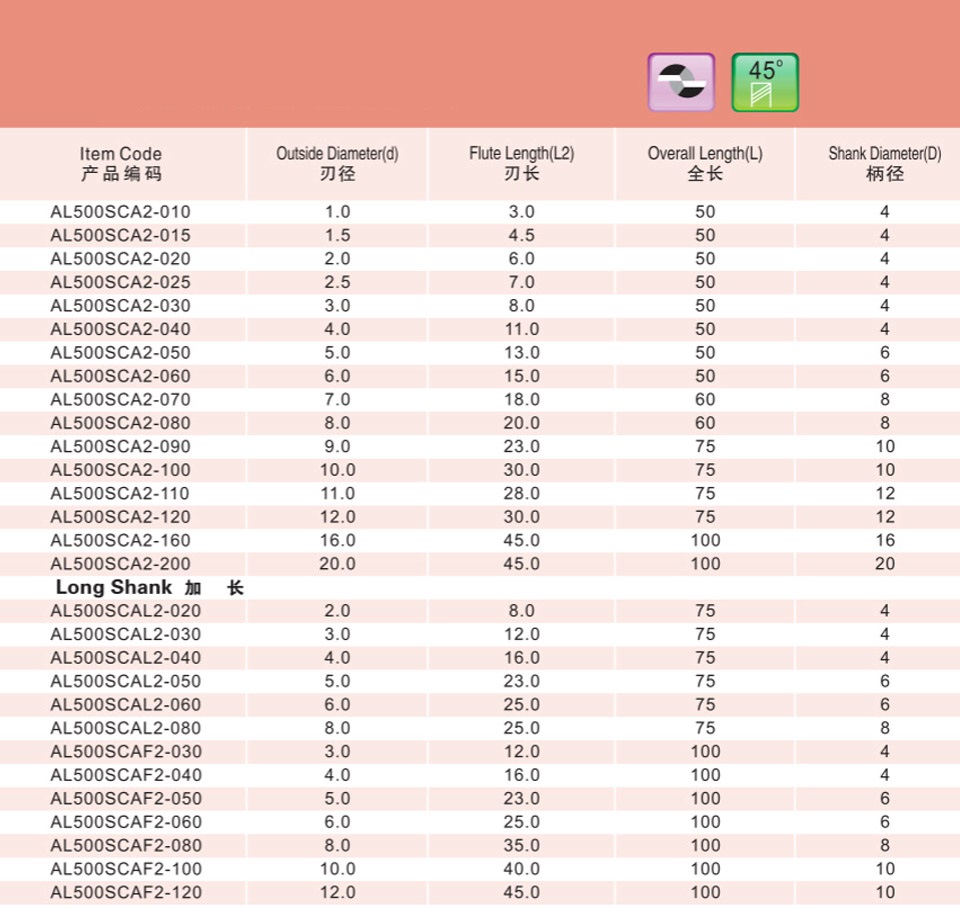
Task: Select the Shank Diameter(D) column header
Action: coord(885,163)
